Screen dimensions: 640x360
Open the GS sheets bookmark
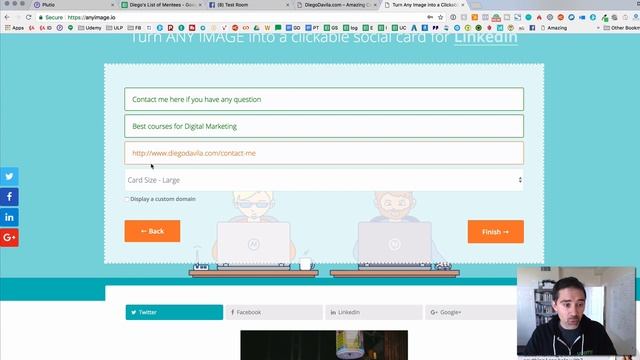point(331,28)
